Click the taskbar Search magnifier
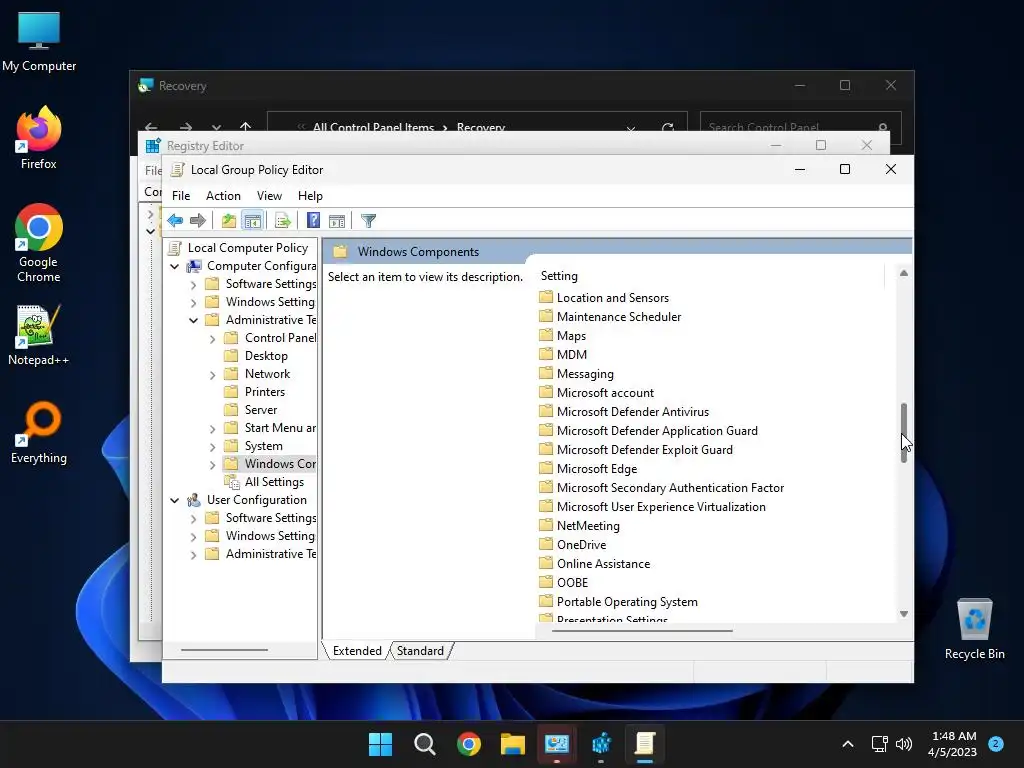1024x768 pixels. pyautogui.click(x=424, y=744)
